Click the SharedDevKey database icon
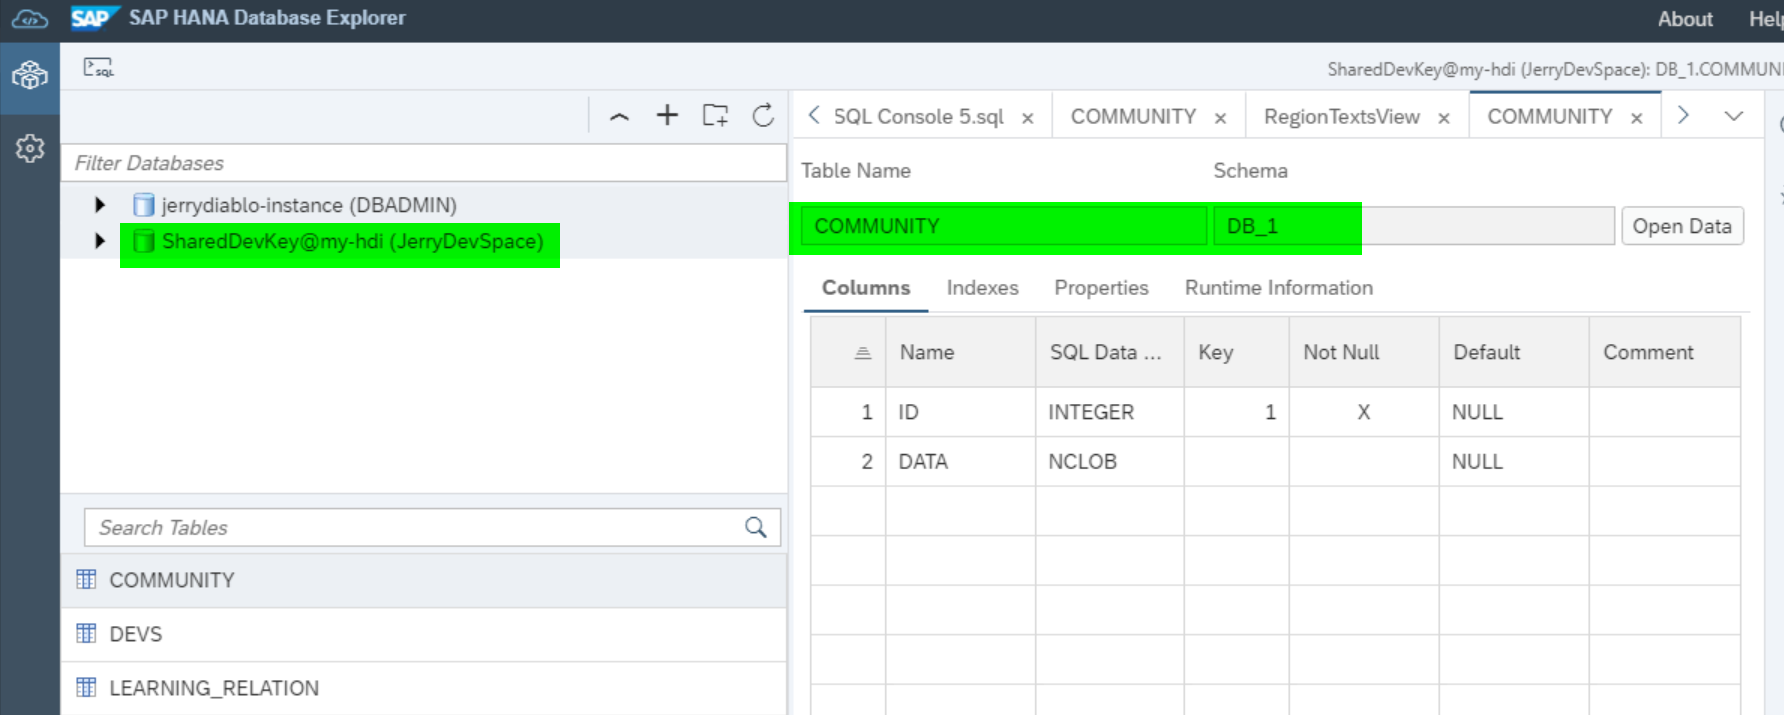Screen dimensions: 1784x715 tap(144, 241)
